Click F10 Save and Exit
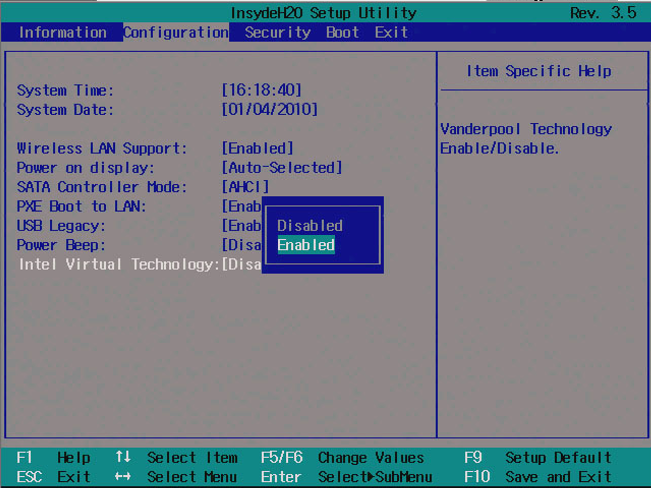The image size is (651, 488). pyautogui.click(x=537, y=477)
